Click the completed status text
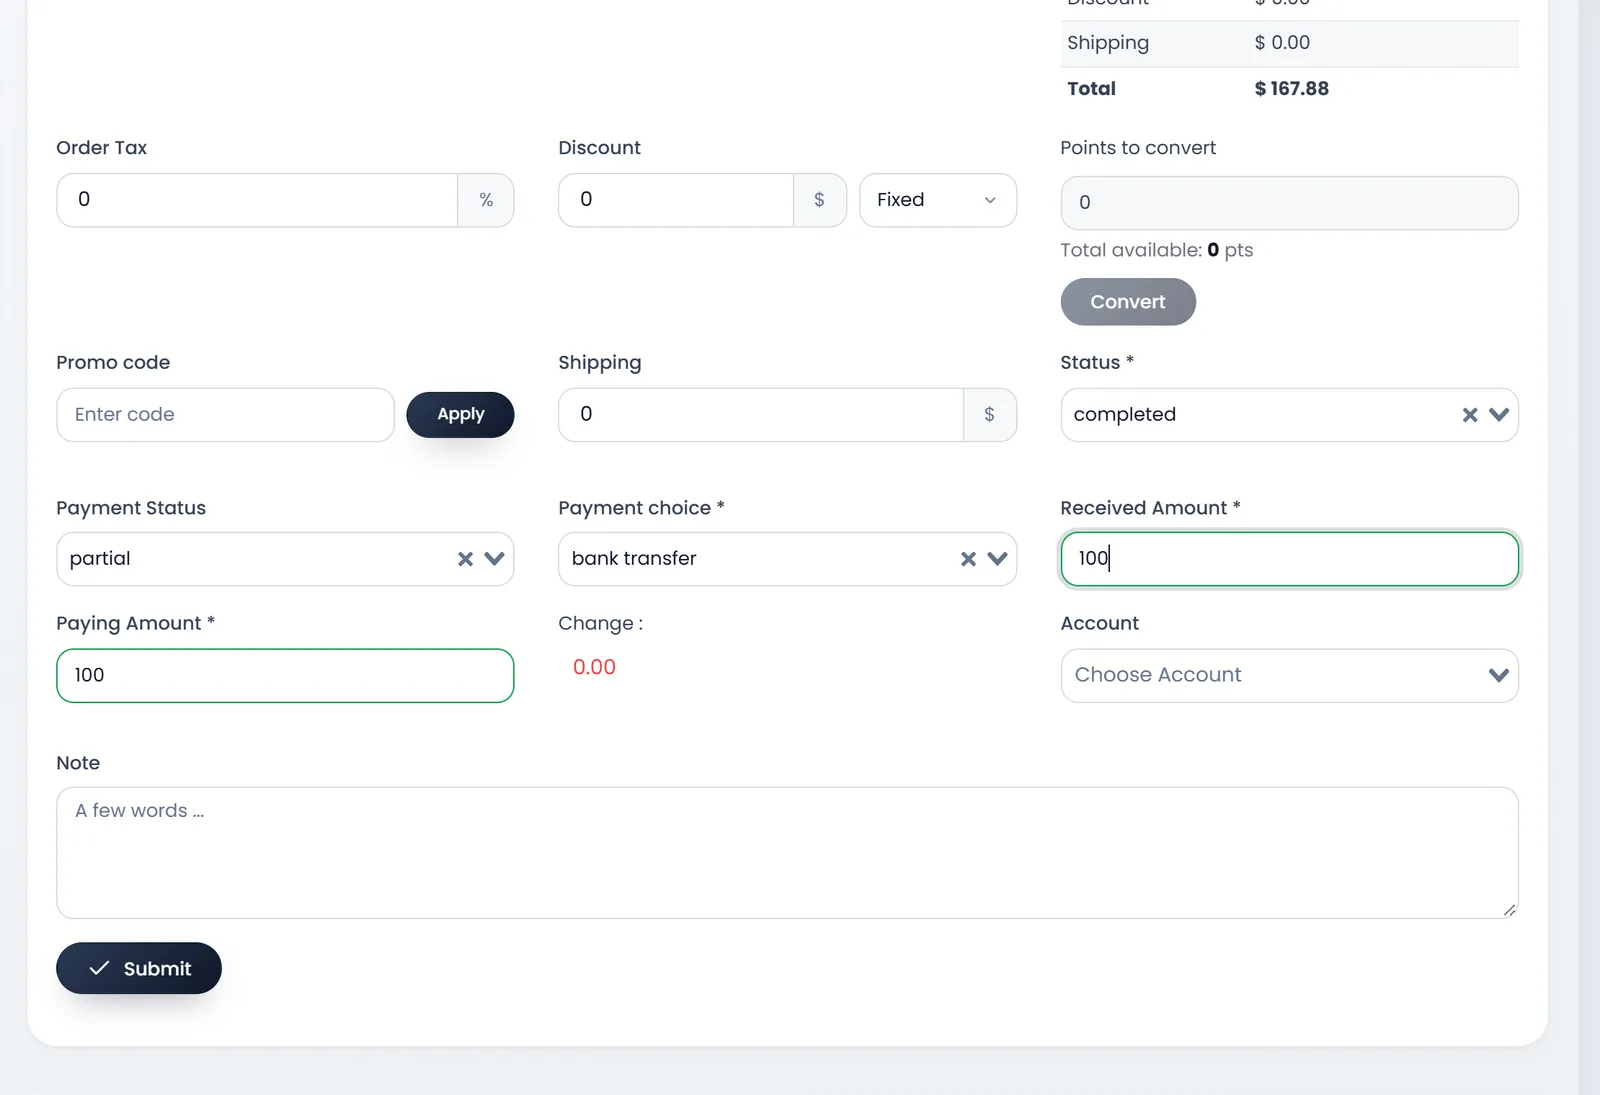This screenshot has height=1095, width=1600. (1125, 415)
